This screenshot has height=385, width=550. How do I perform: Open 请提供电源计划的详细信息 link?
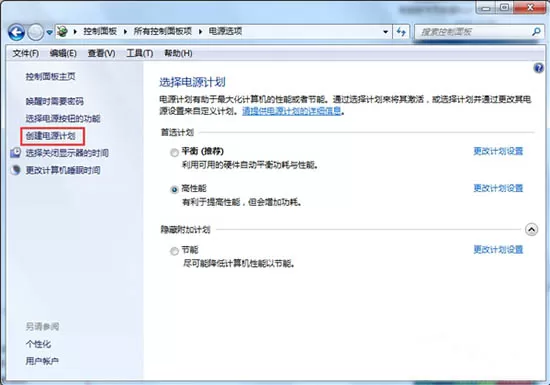(x=291, y=112)
